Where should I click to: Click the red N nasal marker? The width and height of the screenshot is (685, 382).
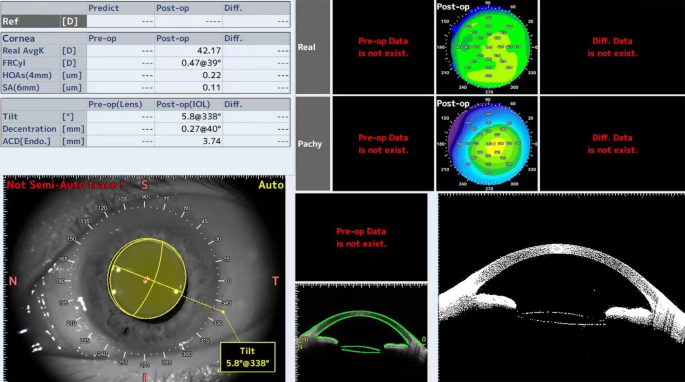coord(13,281)
